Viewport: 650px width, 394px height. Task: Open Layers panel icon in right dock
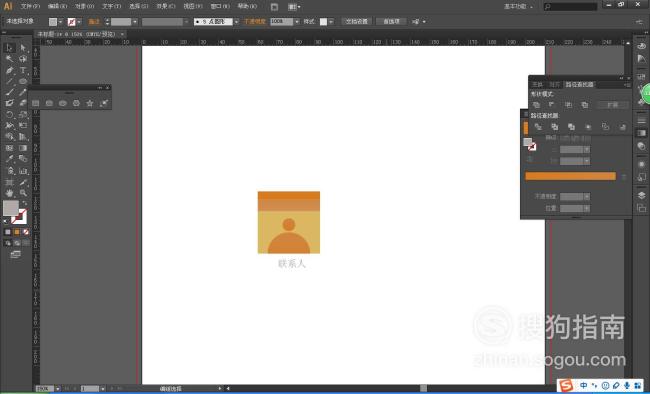click(641, 195)
